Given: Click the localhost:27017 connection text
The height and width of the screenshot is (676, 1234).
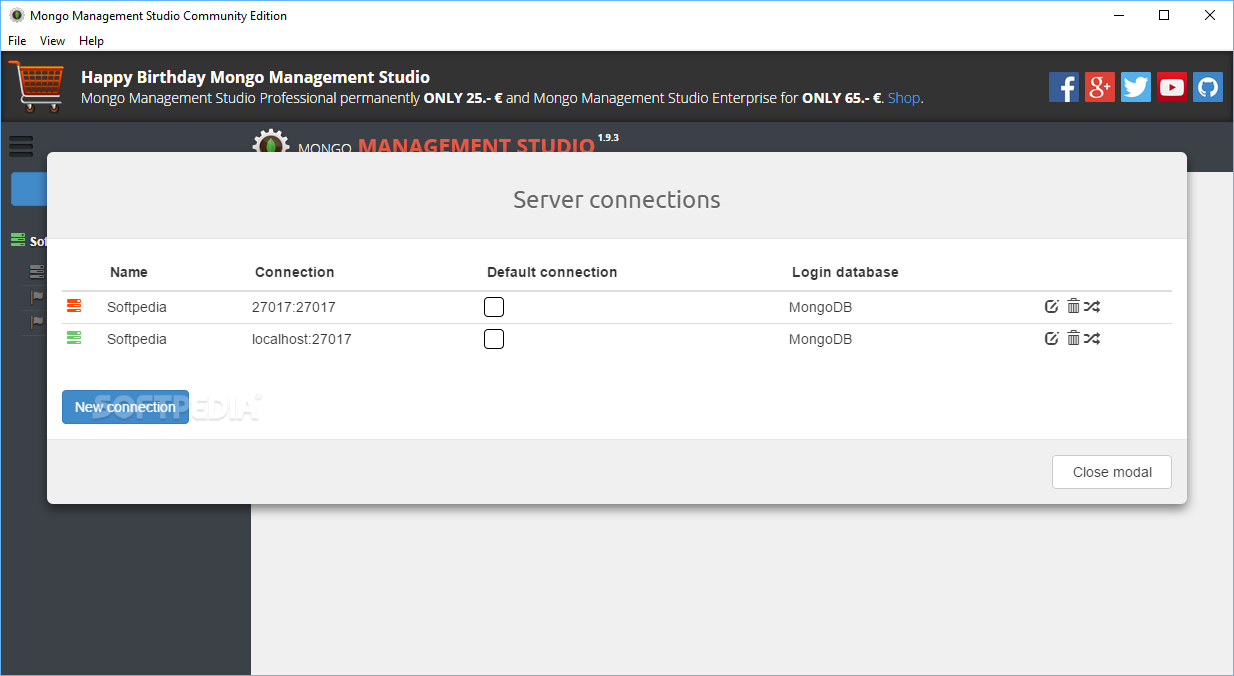Looking at the screenshot, I should click(302, 339).
